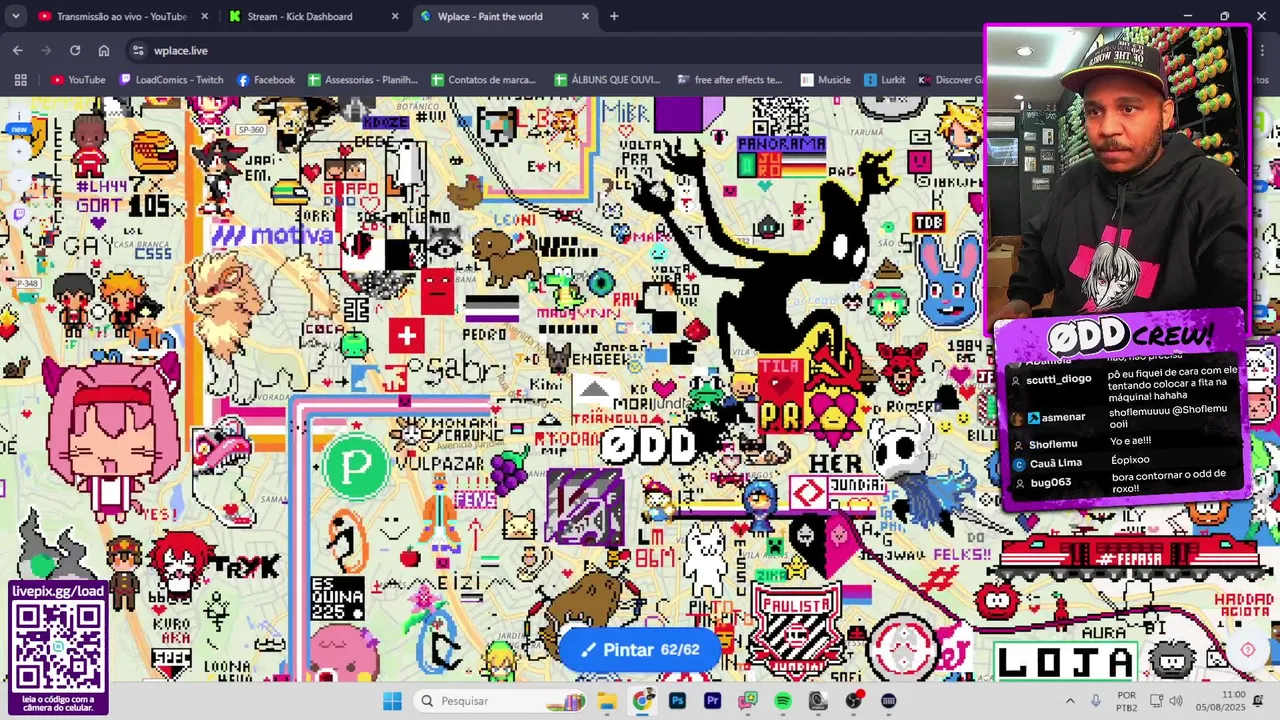Open a new browser tab
This screenshot has width=1280, height=720.
[614, 16]
